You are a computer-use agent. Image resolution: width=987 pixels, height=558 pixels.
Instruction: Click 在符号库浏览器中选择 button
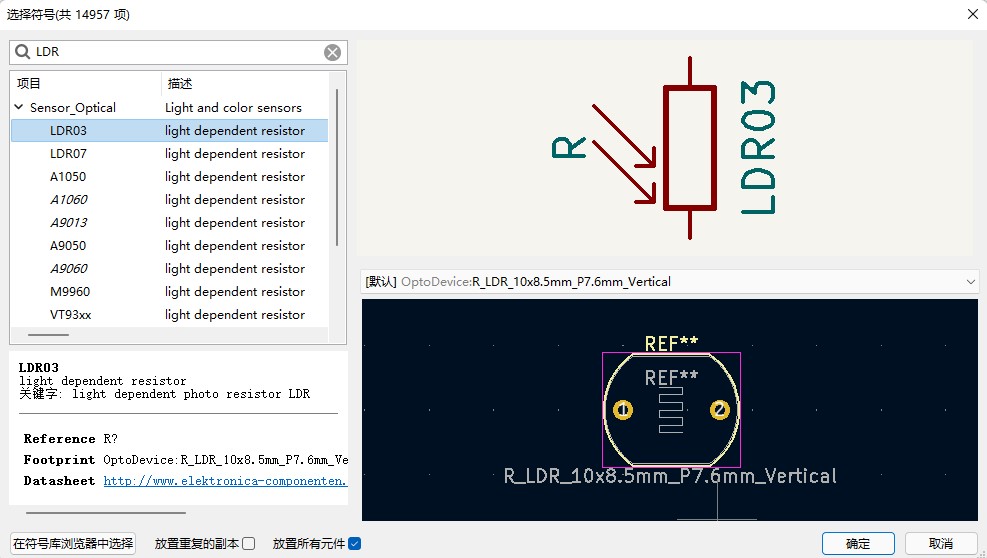[73, 544]
